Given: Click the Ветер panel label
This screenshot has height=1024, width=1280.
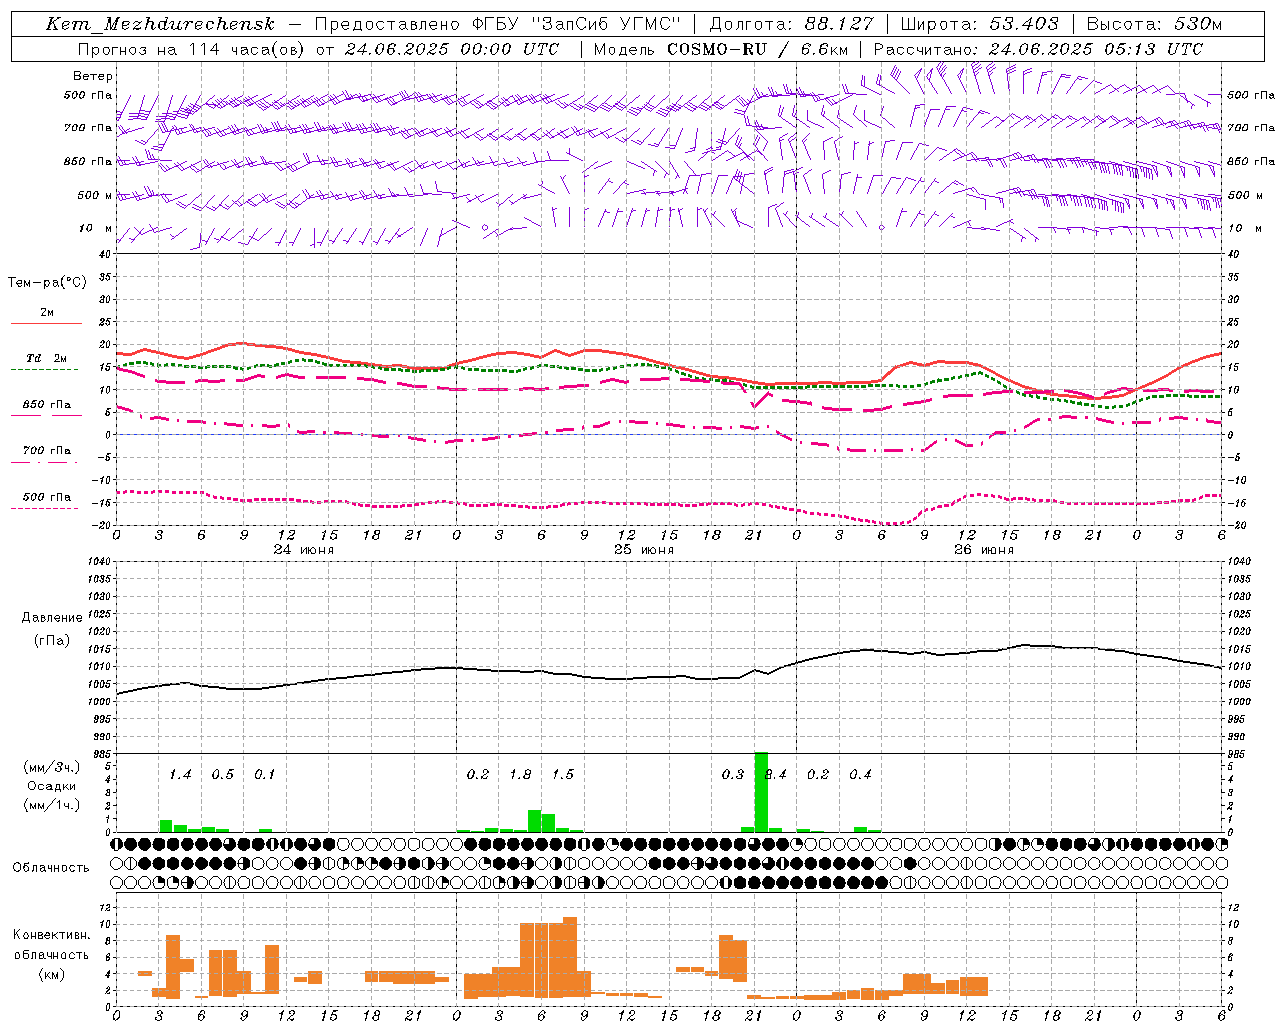Looking at the screenshot, I should (x=92, y=76).
